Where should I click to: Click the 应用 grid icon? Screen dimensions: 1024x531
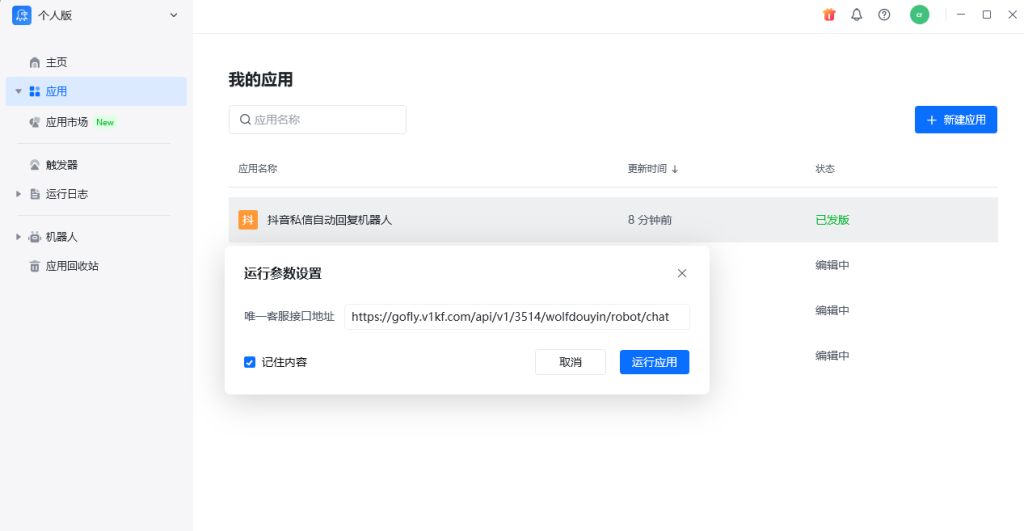pos(35,91)
